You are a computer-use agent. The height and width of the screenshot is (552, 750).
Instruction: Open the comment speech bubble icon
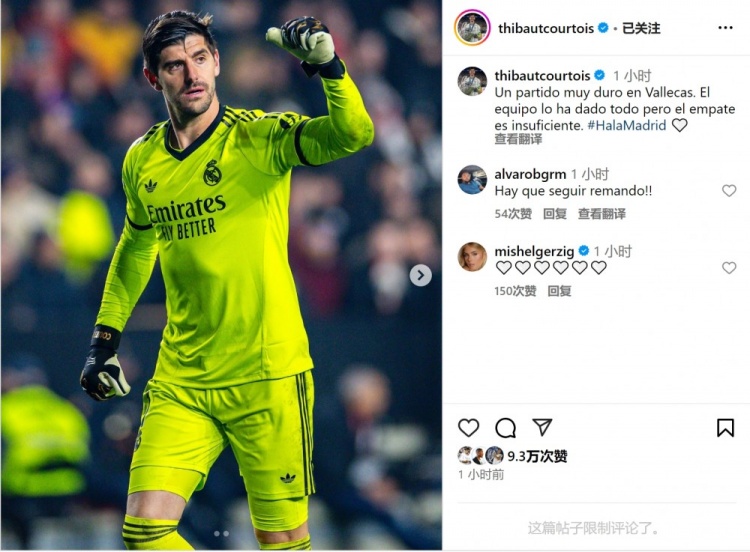click(505, 428)
